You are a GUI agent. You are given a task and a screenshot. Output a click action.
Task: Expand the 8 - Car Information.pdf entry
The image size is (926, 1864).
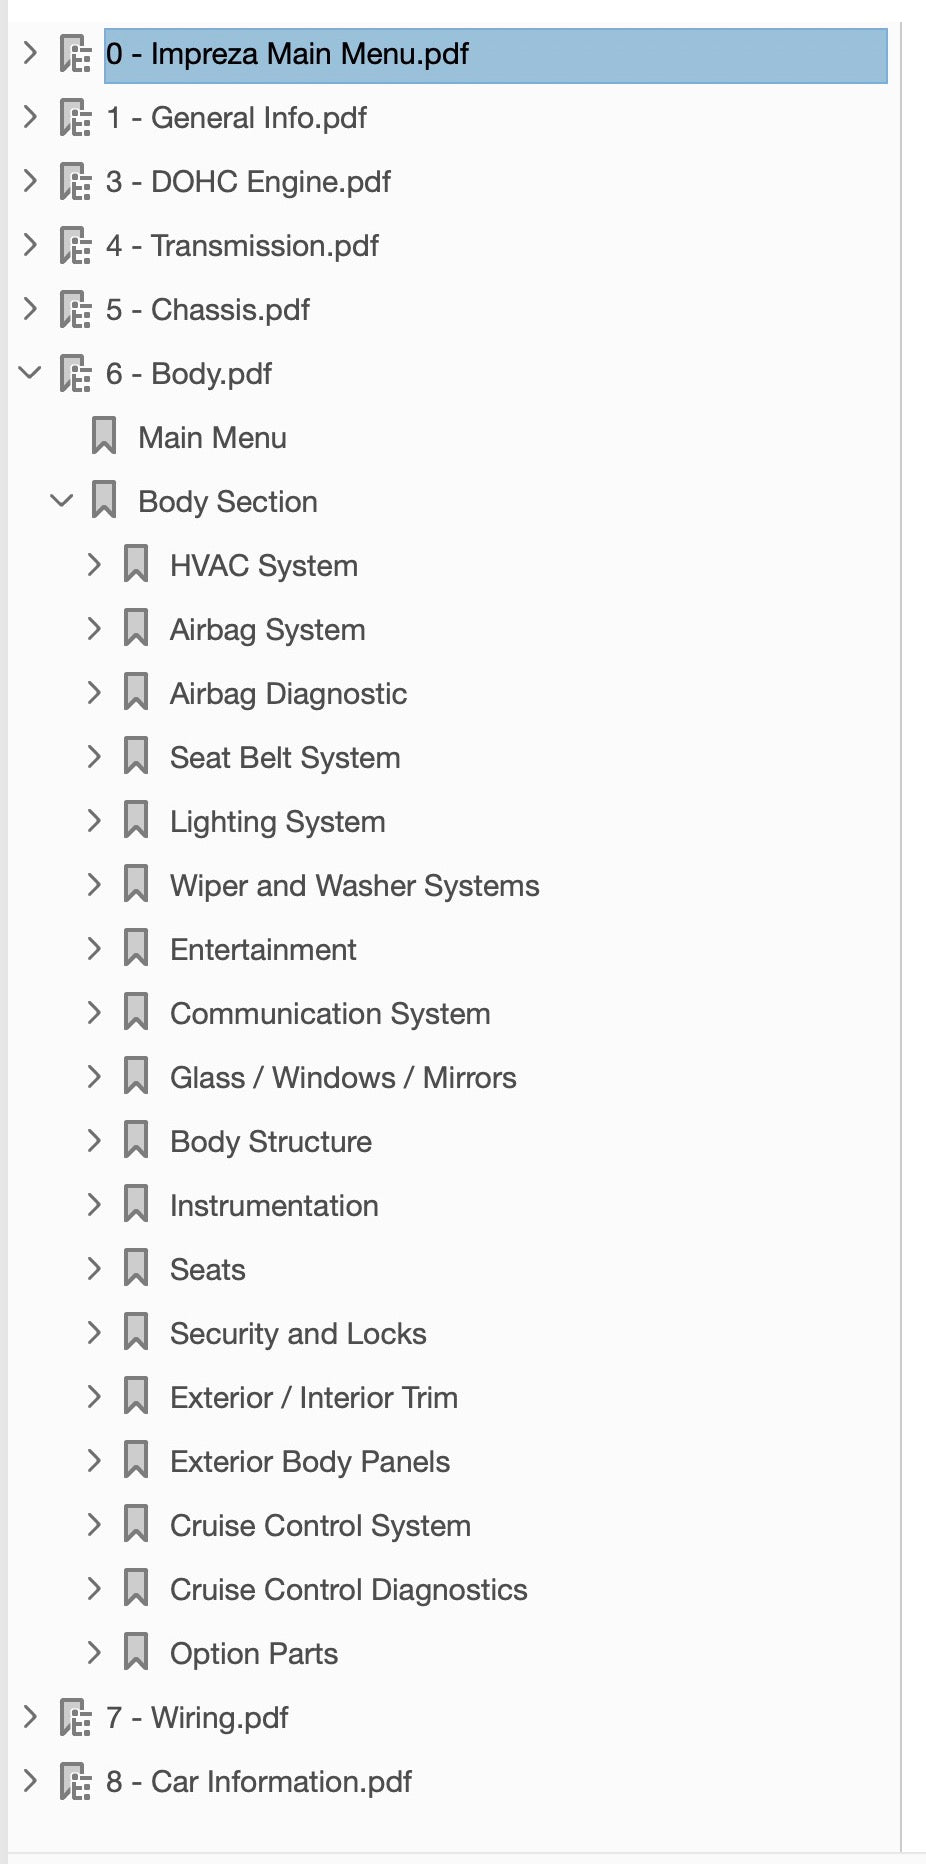point(30,1780)
